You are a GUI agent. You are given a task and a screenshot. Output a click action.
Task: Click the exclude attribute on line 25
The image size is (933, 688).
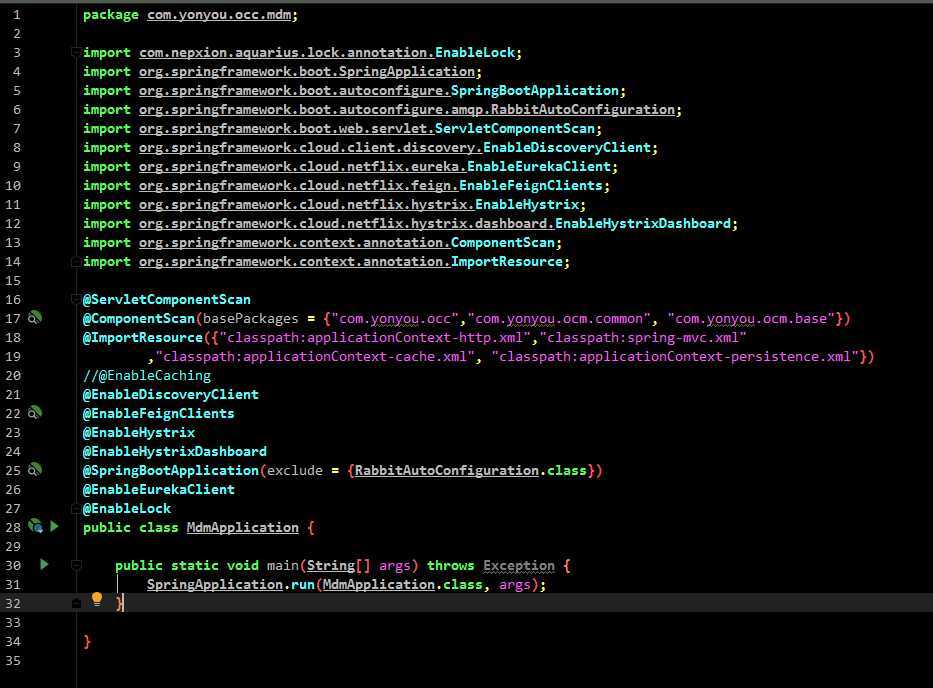[295, 471]
